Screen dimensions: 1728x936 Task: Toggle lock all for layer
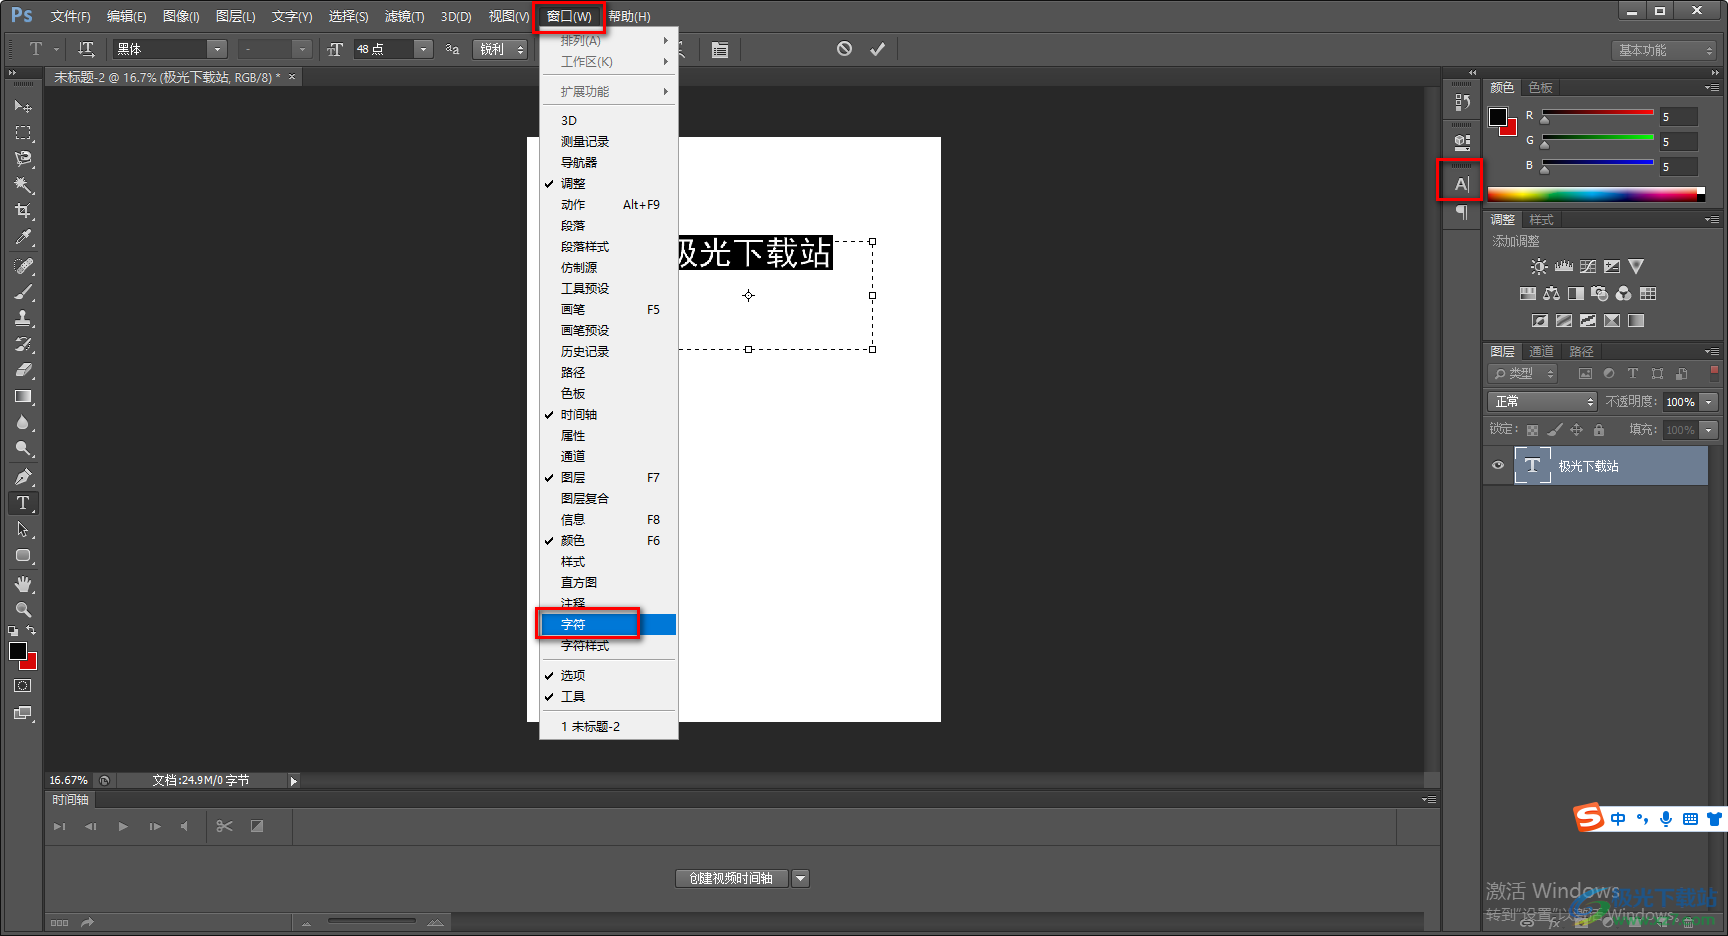click(1599, 430)
